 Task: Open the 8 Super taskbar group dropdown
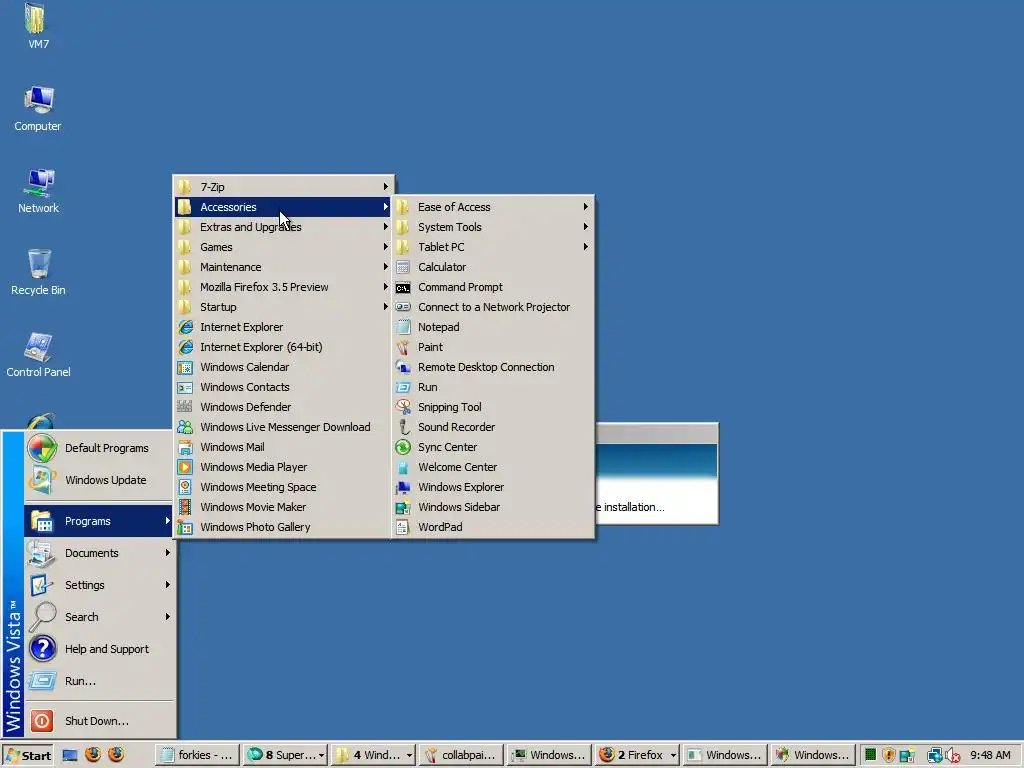[x=321, y=756]
